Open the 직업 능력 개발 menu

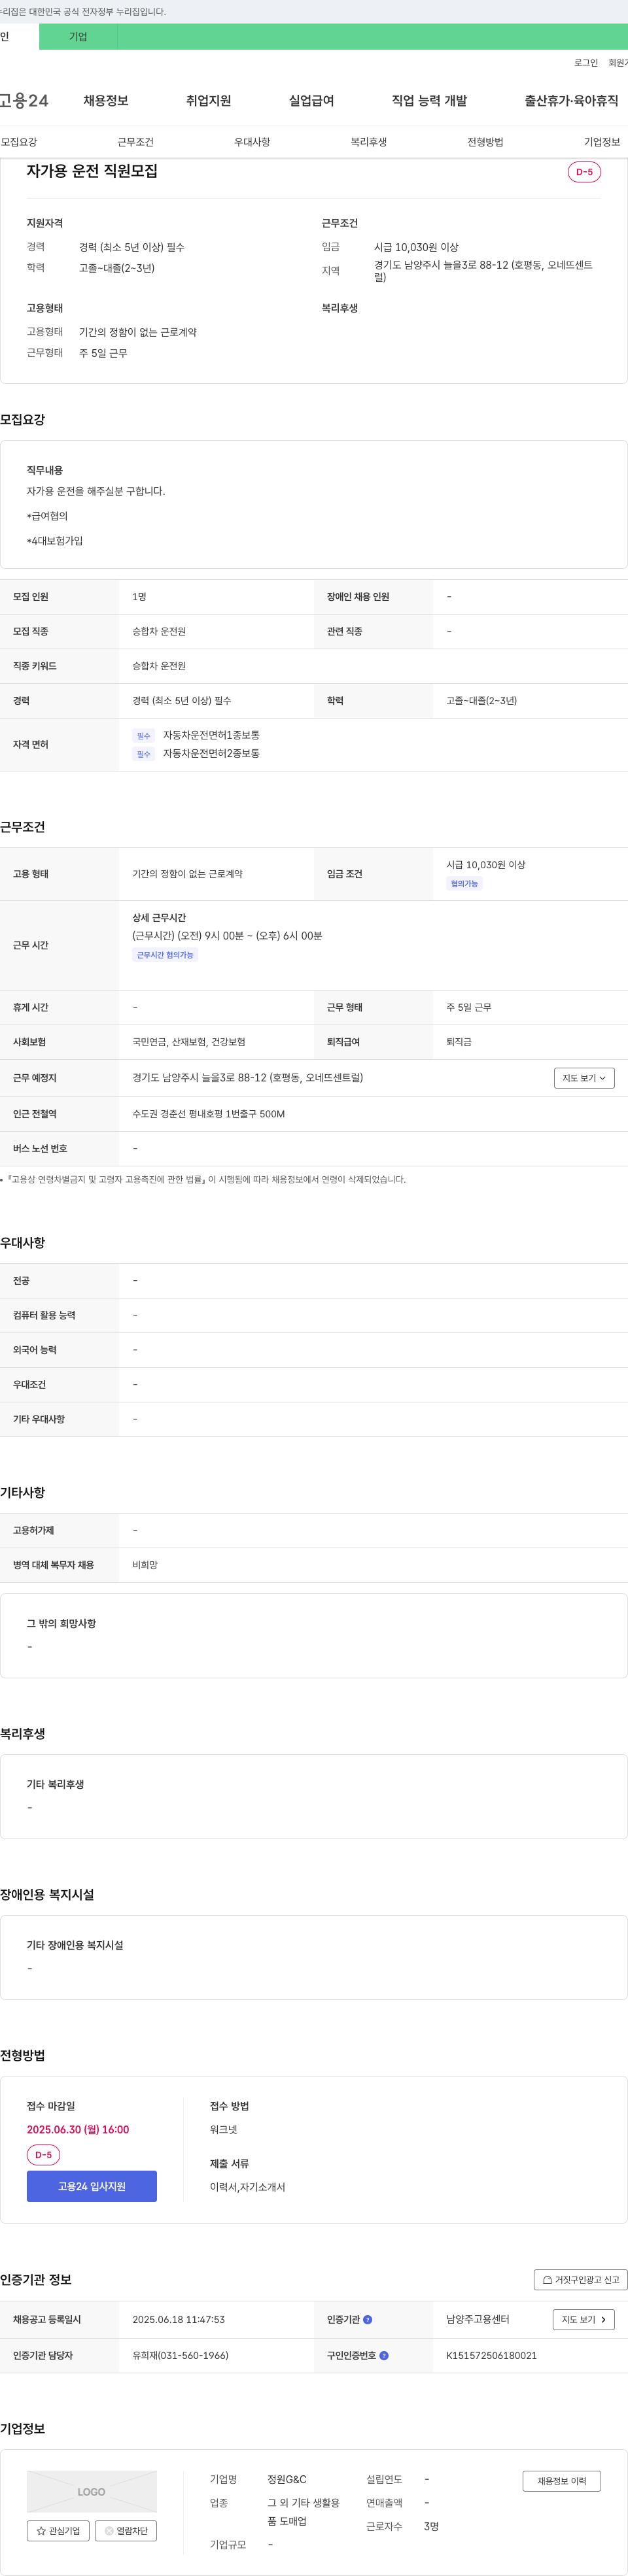click(x=429, y=100)
